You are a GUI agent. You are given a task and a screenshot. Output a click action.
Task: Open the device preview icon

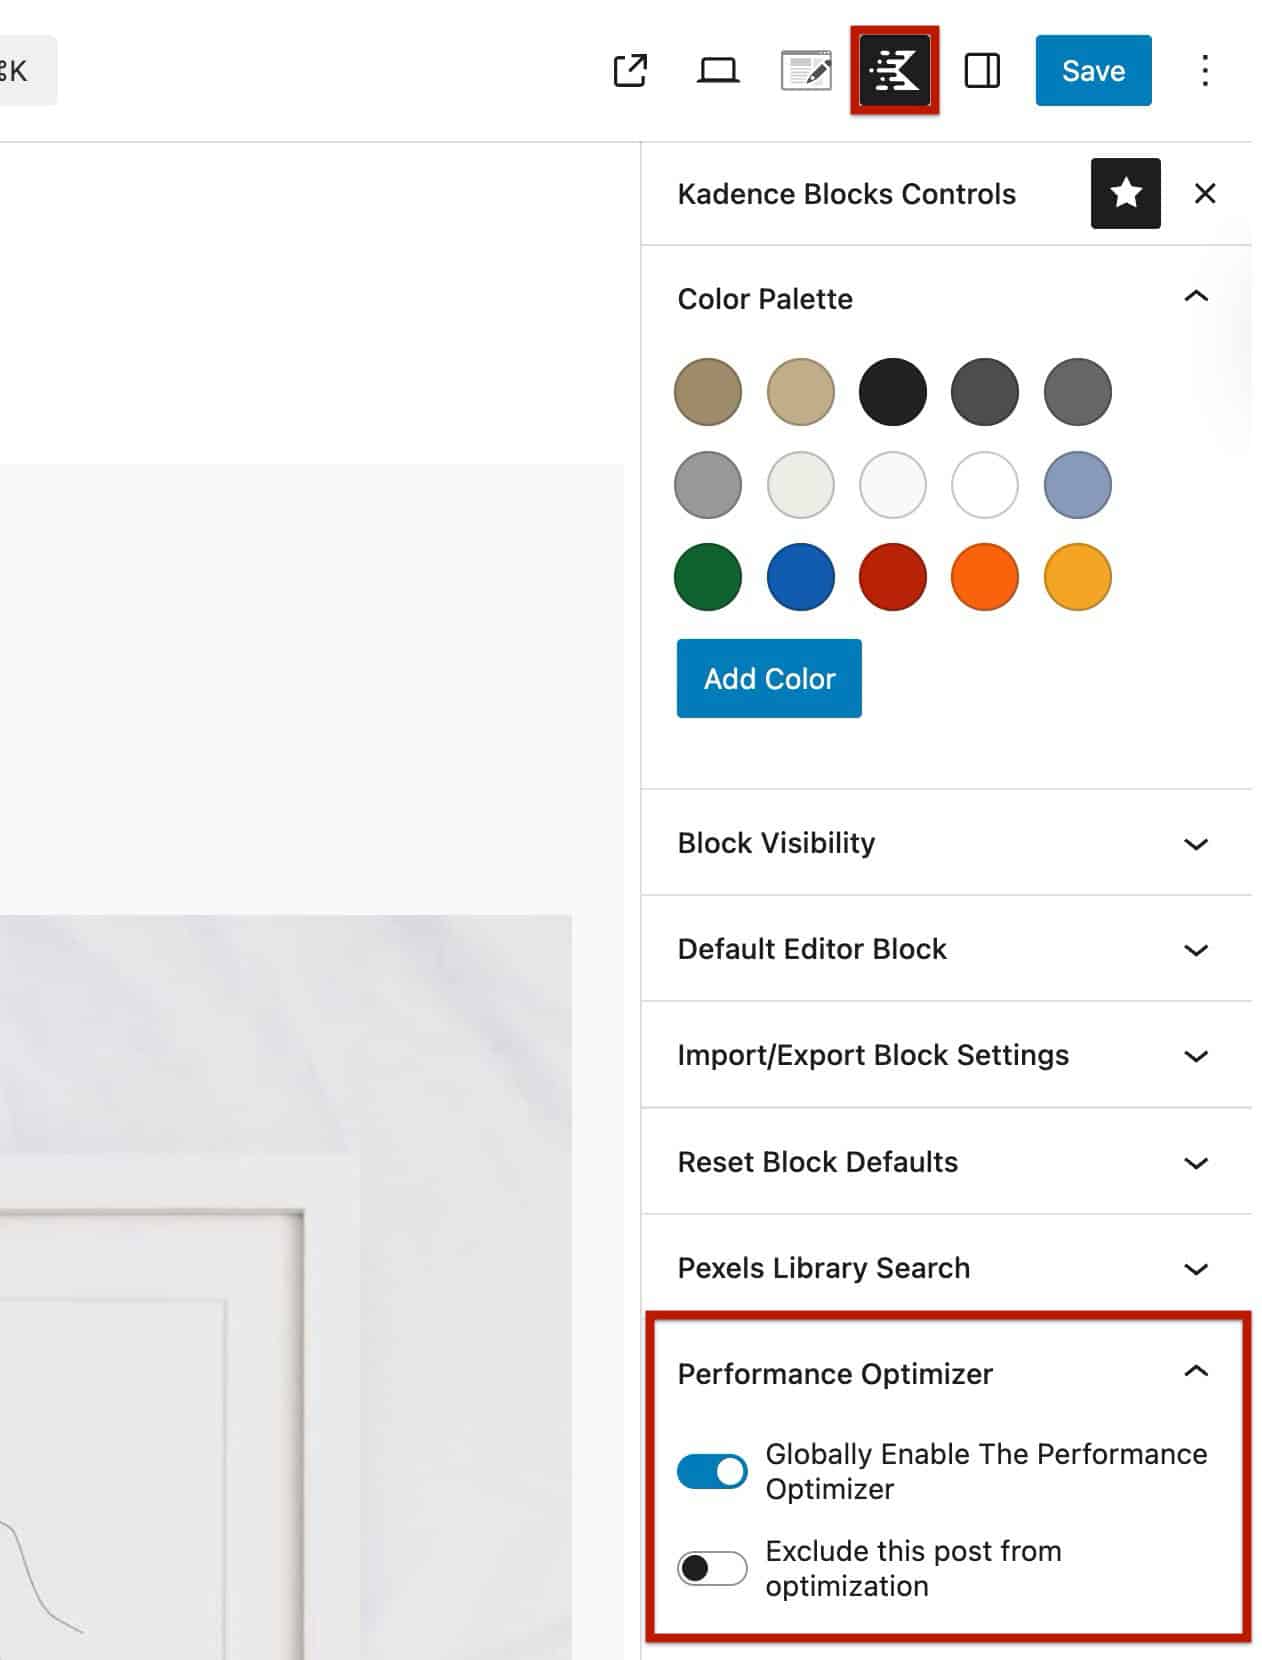click(x=716, y=70)
